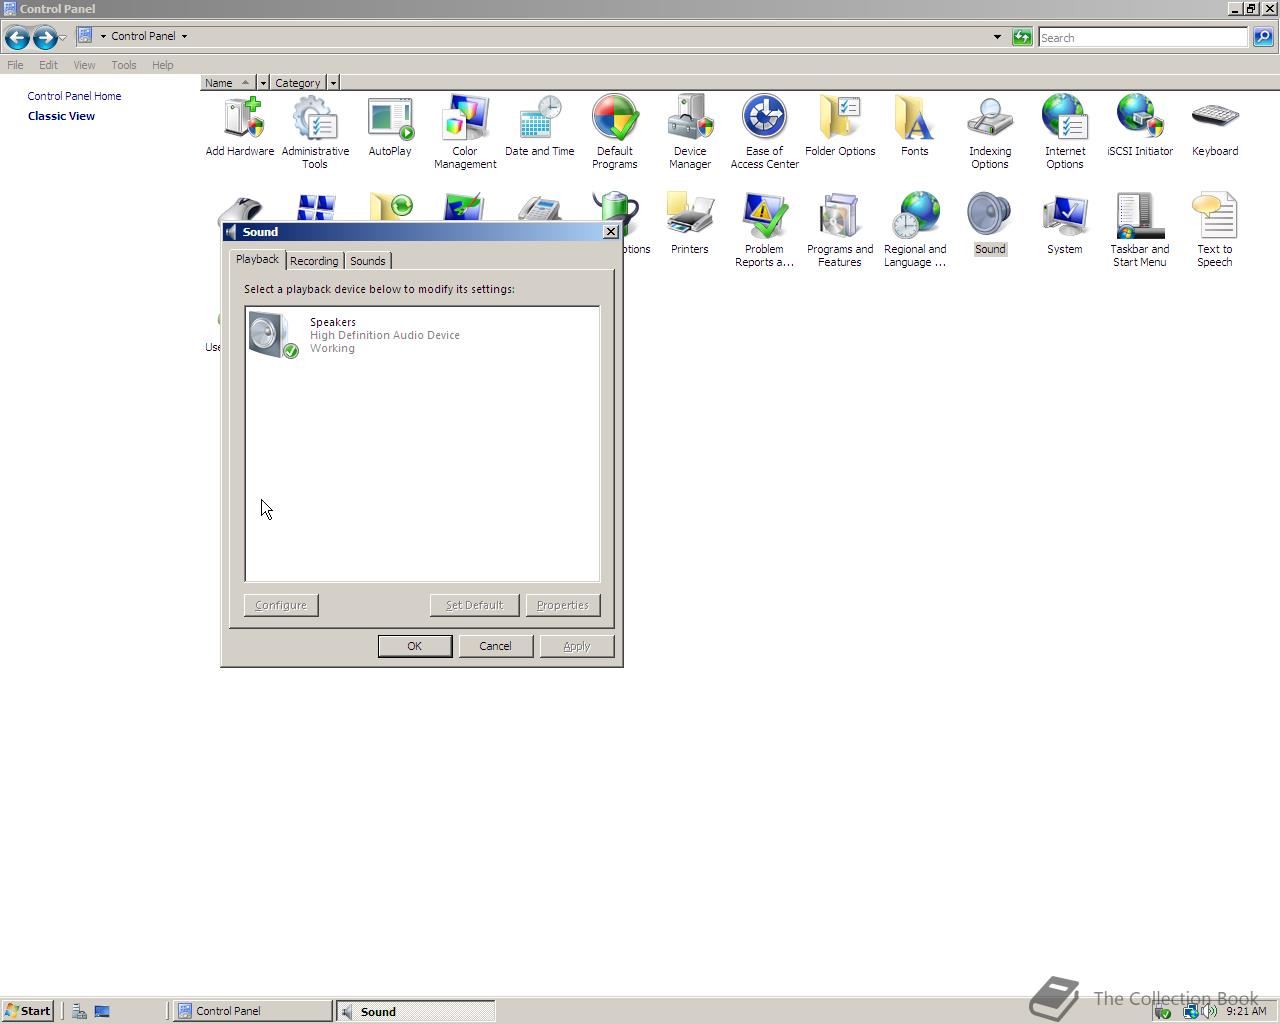Switch to the Sounds tab
Screen dimensions: 1280x1024
[x=368, y=261]
